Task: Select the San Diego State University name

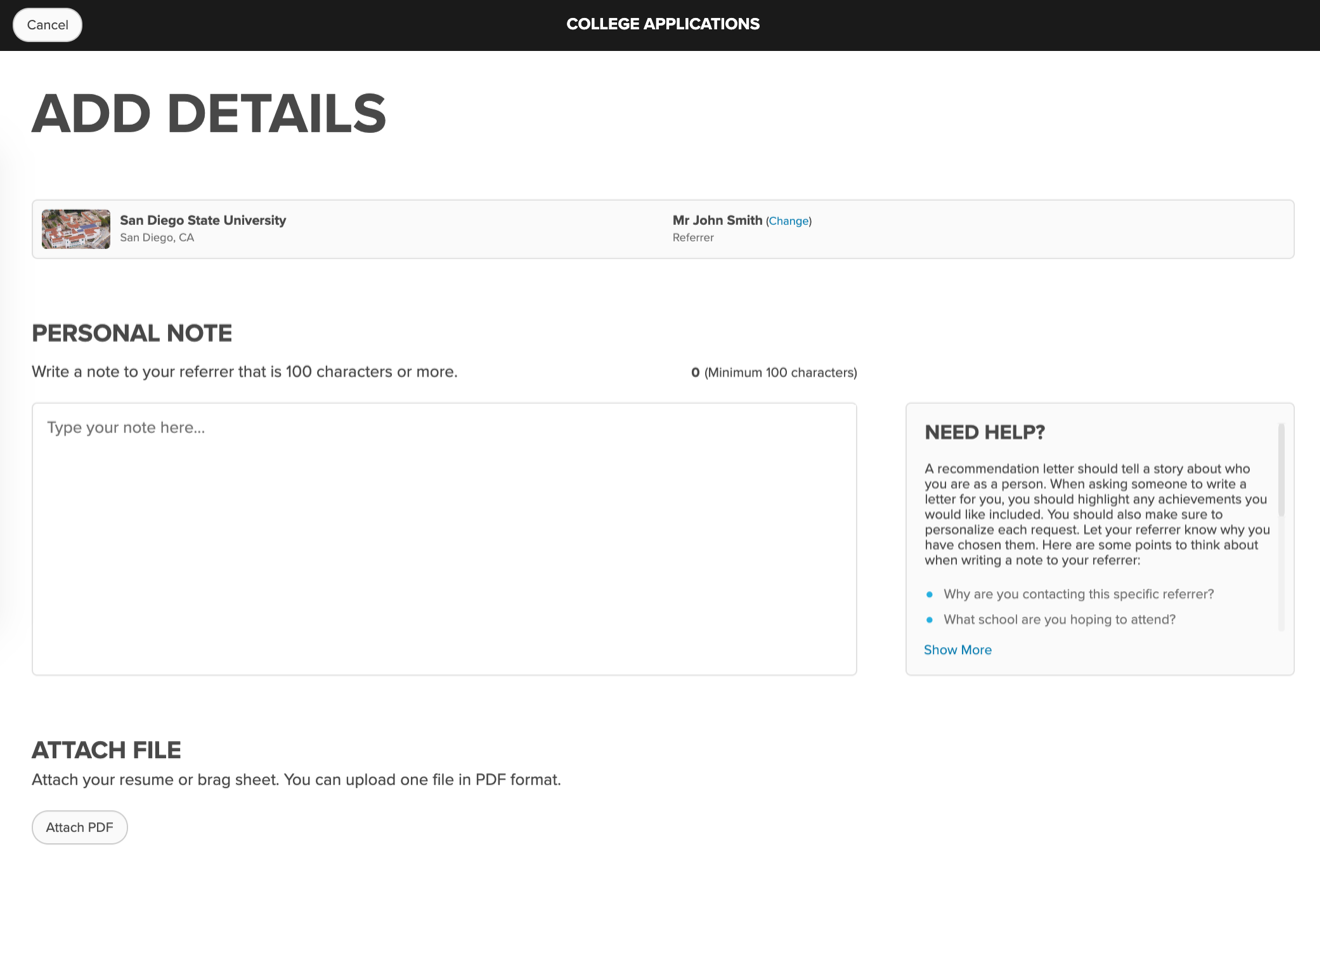Action: point(203,220)
